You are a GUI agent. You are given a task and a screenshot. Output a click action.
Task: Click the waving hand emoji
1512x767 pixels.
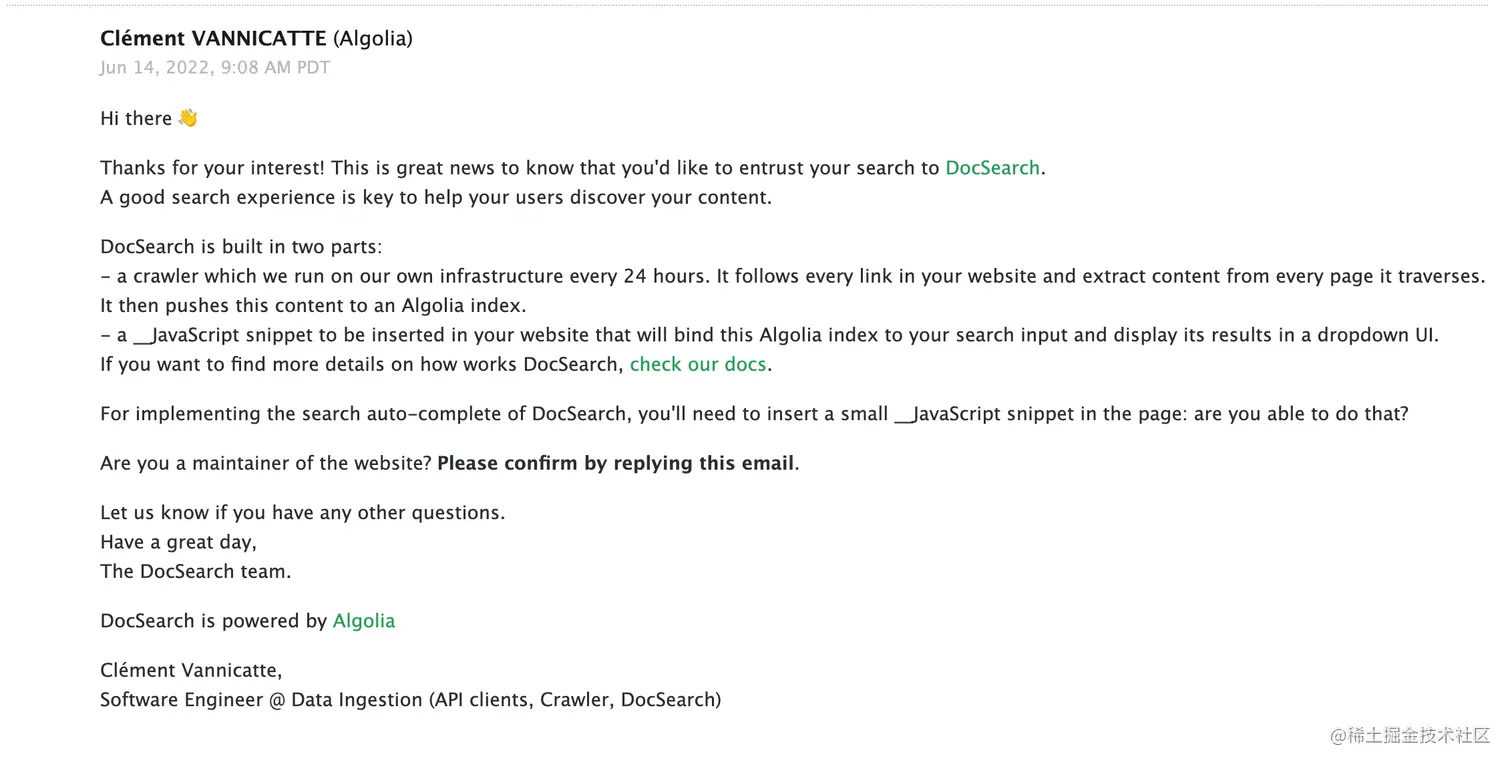(188, 118)
